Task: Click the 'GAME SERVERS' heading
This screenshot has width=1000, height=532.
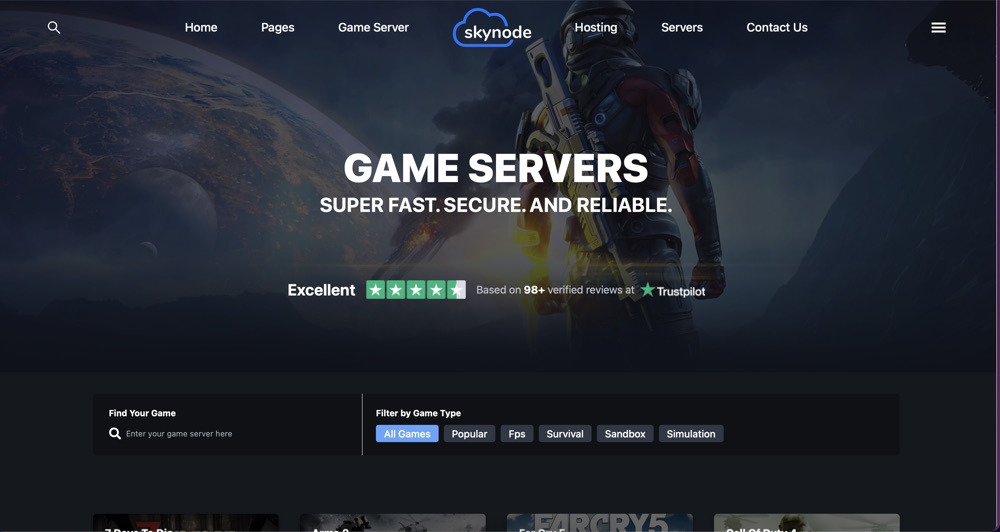Action: click(x=496, y=168)
